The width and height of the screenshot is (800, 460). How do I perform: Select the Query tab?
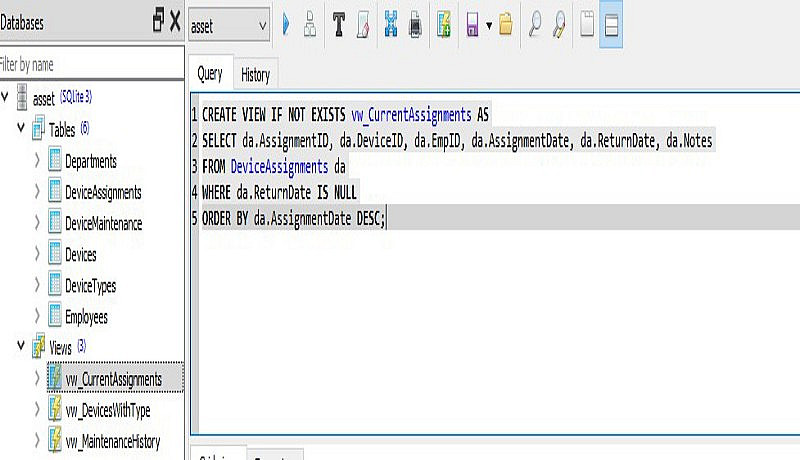tap(210, 74)
